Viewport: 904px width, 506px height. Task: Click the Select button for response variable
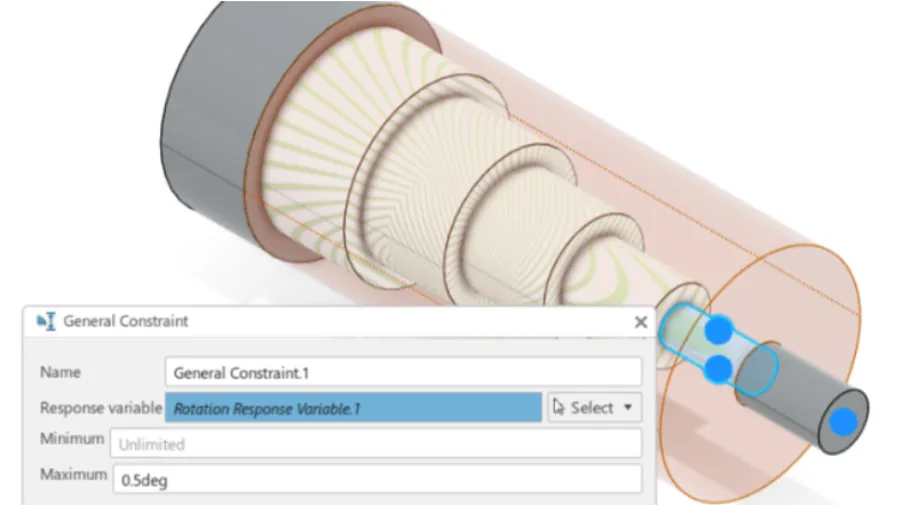coord(594,407)
